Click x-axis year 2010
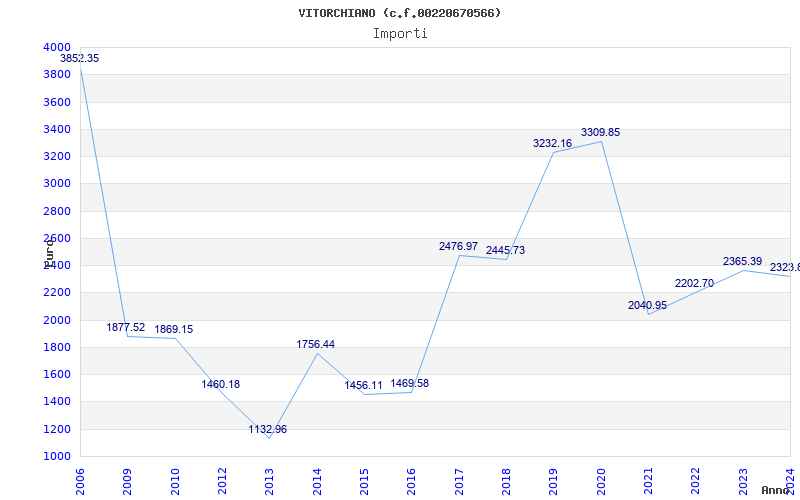 point(175,481)
